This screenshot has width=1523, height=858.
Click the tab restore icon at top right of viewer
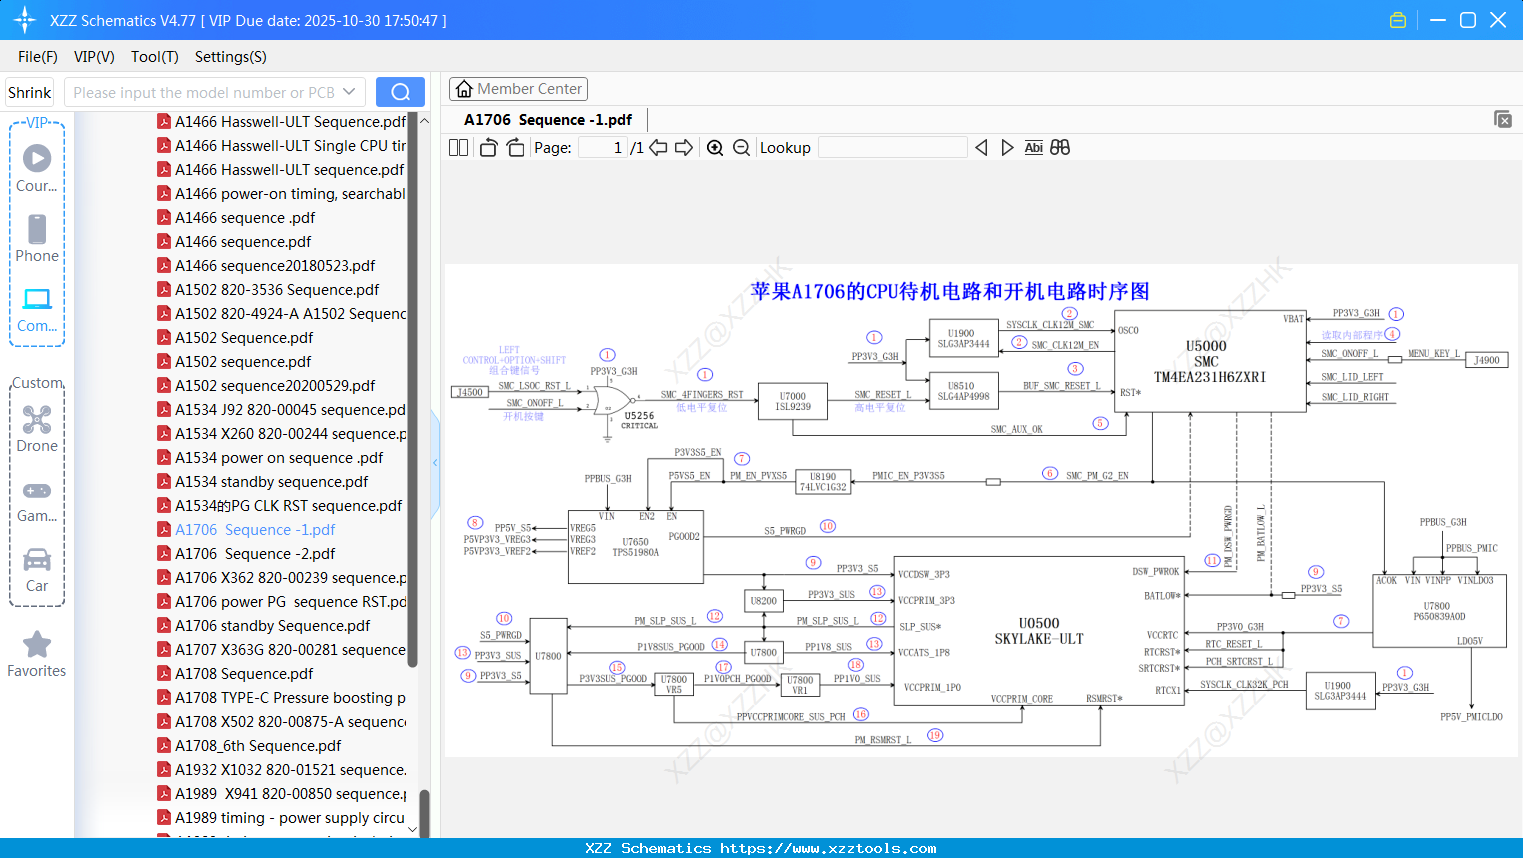click(1503, 119)
